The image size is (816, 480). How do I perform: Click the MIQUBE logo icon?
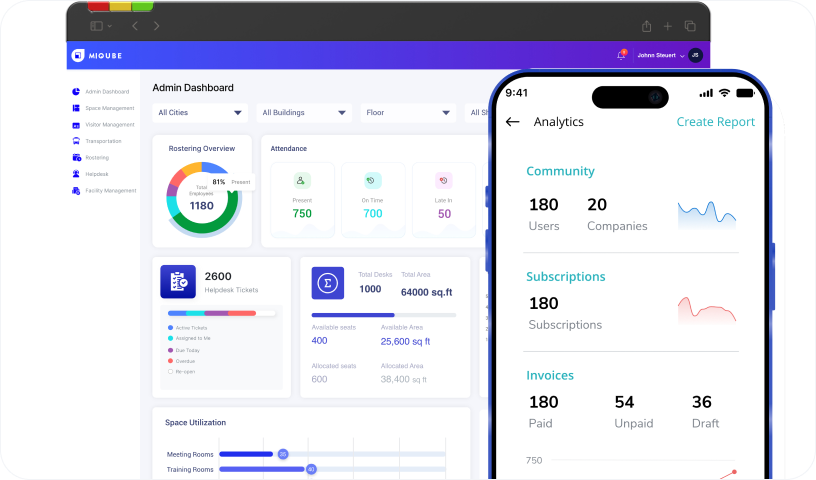pyautogui.click(x=78, y=55)
